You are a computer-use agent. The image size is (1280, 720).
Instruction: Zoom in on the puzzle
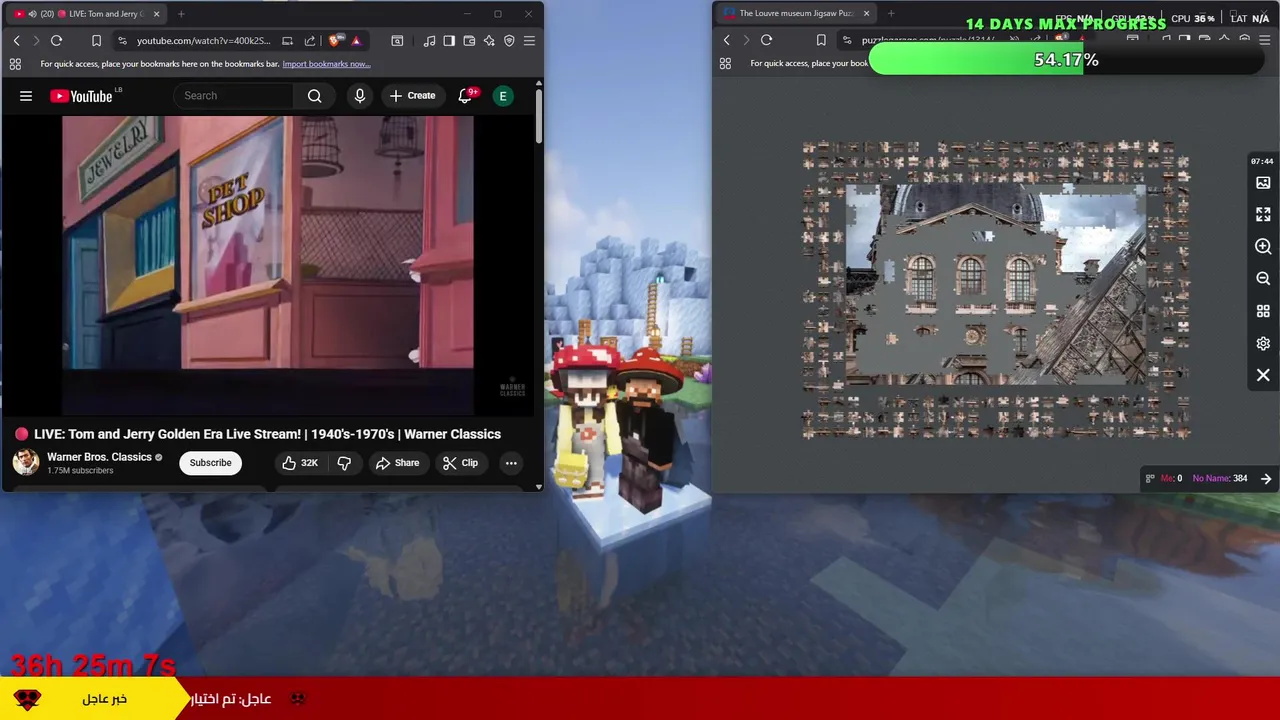[1263, 246]
